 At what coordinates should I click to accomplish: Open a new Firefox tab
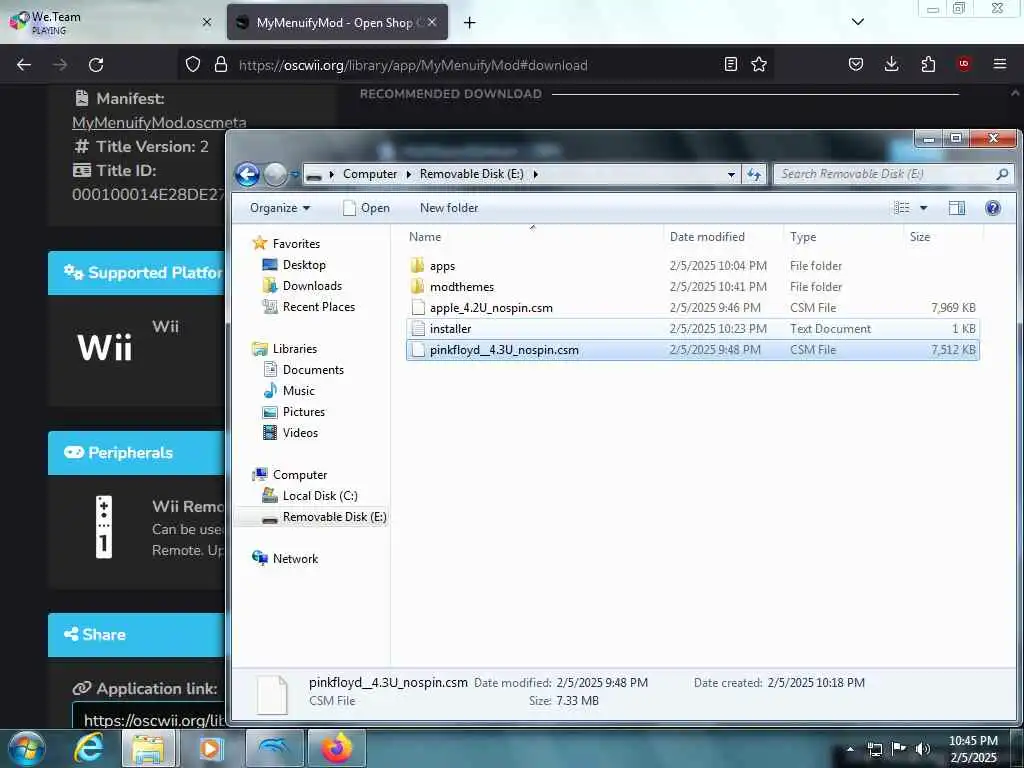coord(470,23)
